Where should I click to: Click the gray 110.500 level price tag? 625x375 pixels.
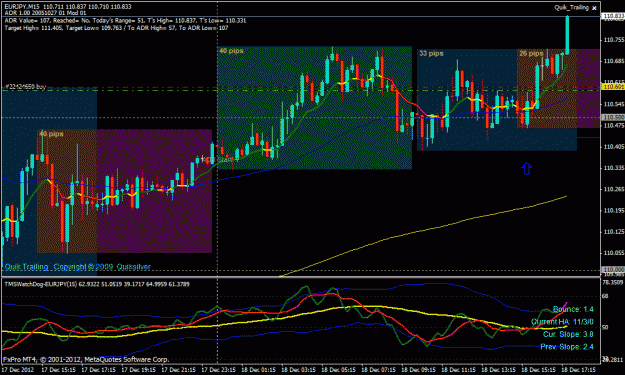click(613, 118)
